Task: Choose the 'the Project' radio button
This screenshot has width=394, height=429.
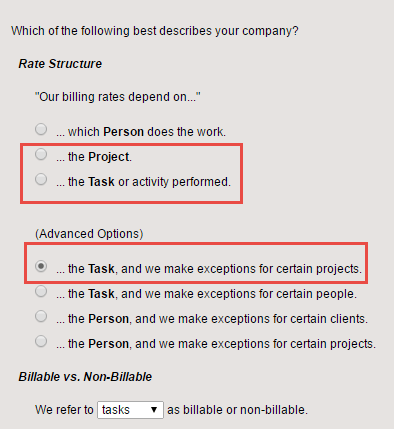Action: (41, 154)
